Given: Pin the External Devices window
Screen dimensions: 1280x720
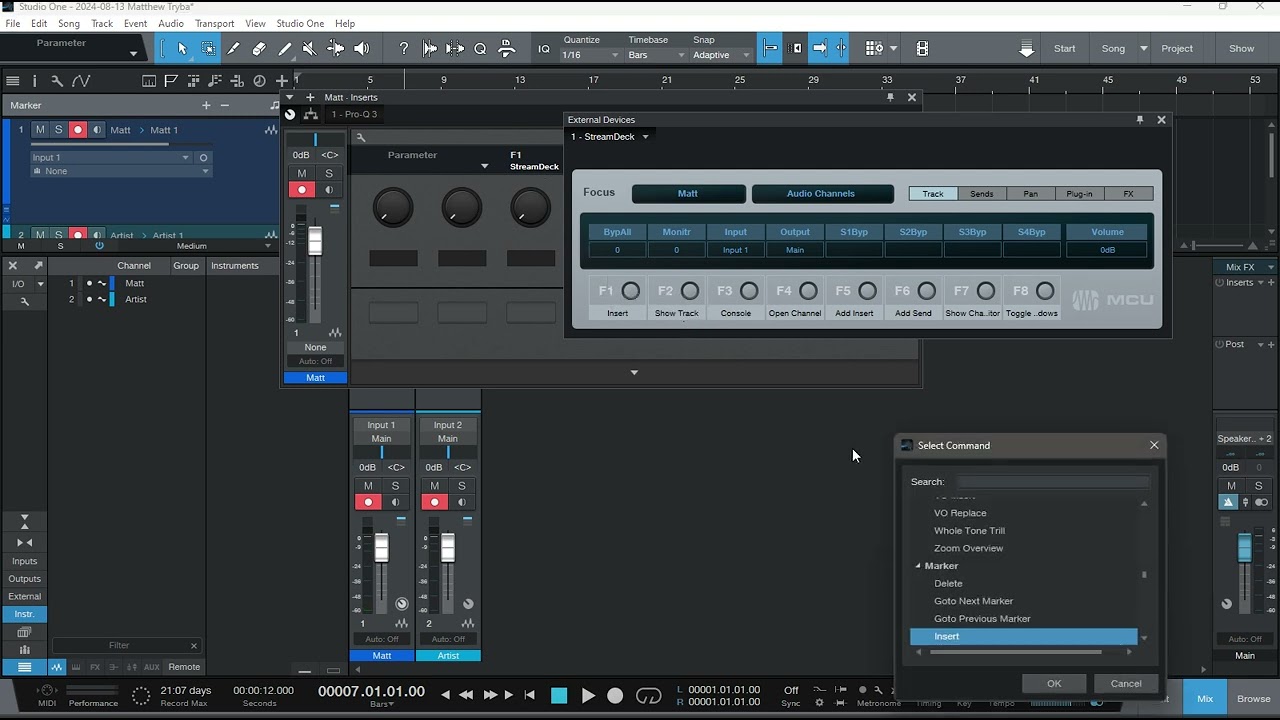Looking at the screenshot, I should (x=1139, y=120).
